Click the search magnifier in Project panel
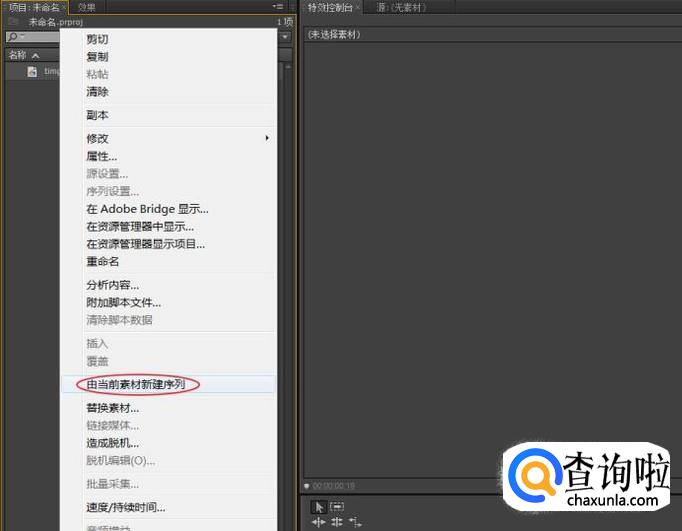Viewport: 682px width, 531px height. tap(13, 37)
